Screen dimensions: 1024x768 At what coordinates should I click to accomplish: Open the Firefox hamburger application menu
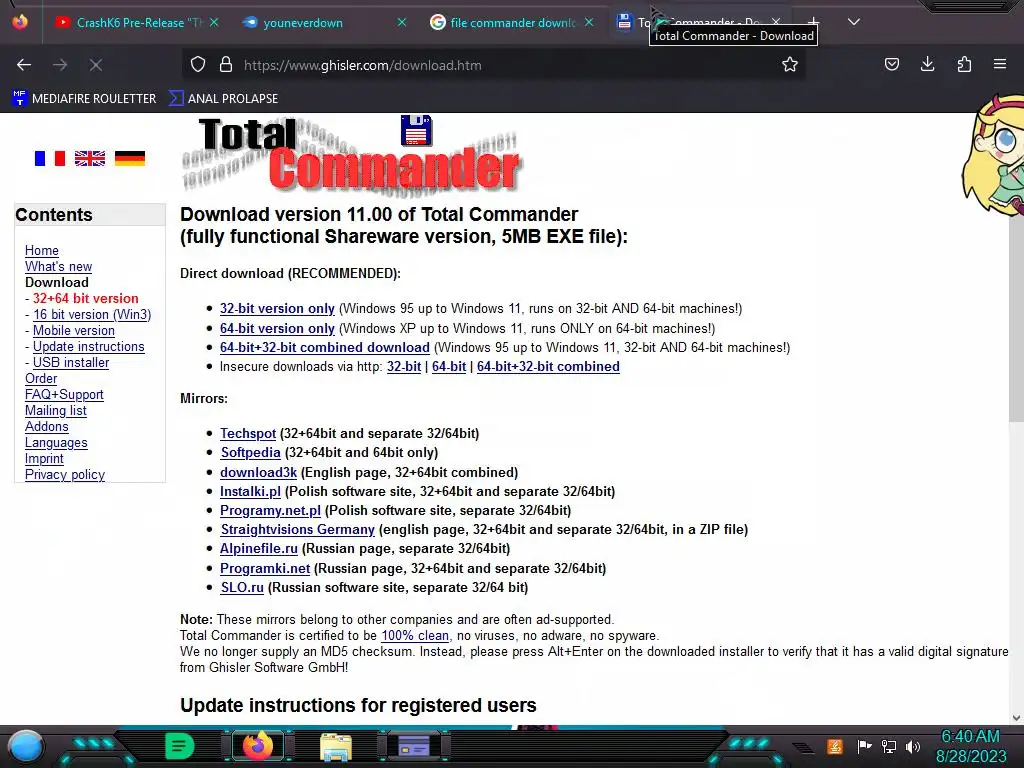tap(999, 64)
